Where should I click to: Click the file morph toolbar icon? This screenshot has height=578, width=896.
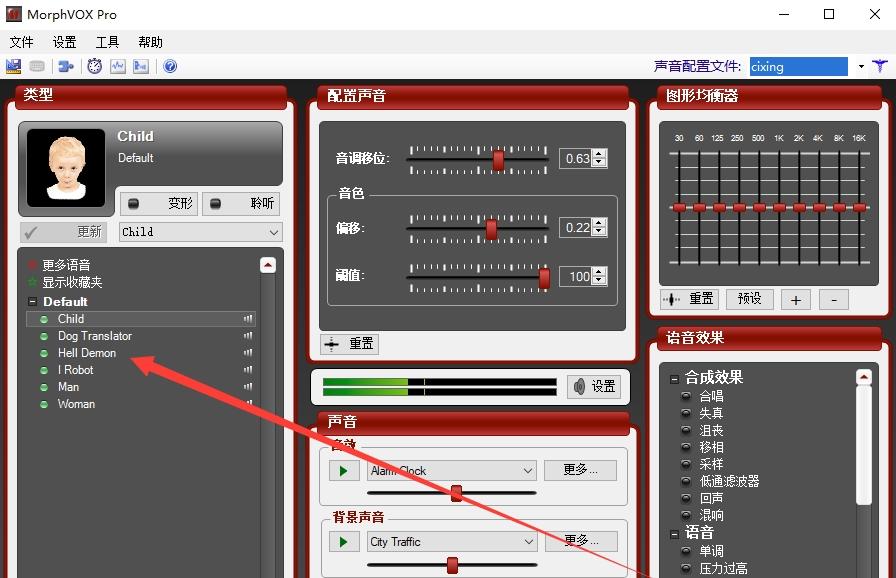pyautogui.click(x=141, y=66)
